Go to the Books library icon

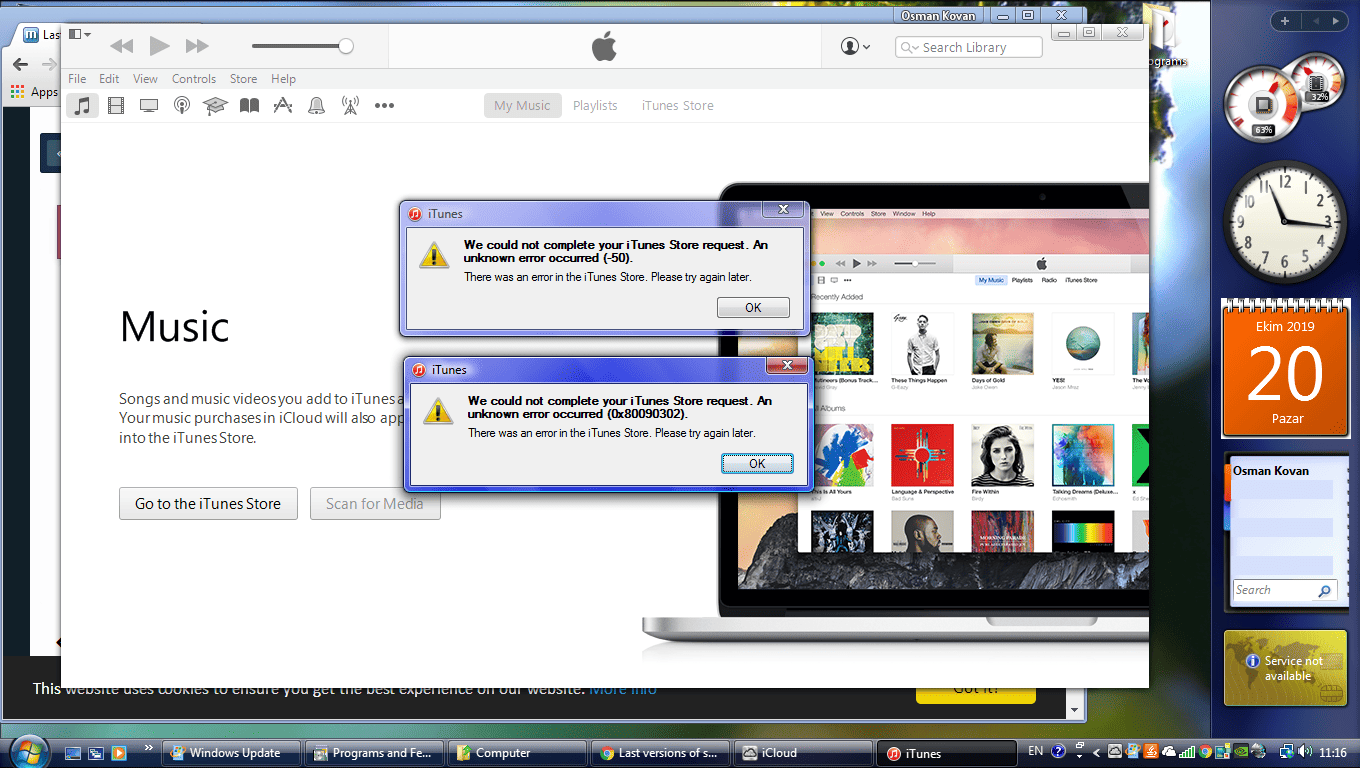(x=249, y=105)
